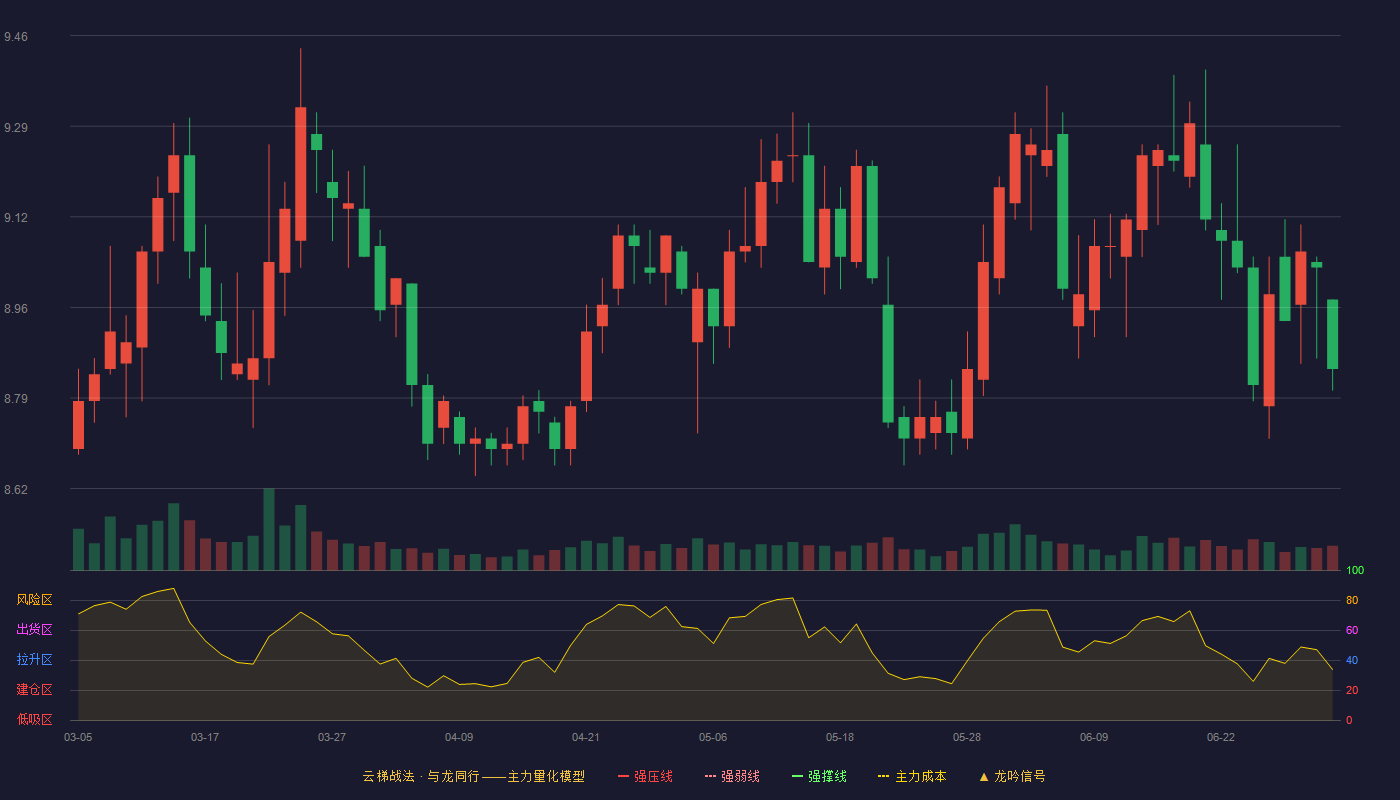The height and width of the screenshot is (800, 1400).
Task: Toggle the 强压线 legend entry
Action: (645, 776)
